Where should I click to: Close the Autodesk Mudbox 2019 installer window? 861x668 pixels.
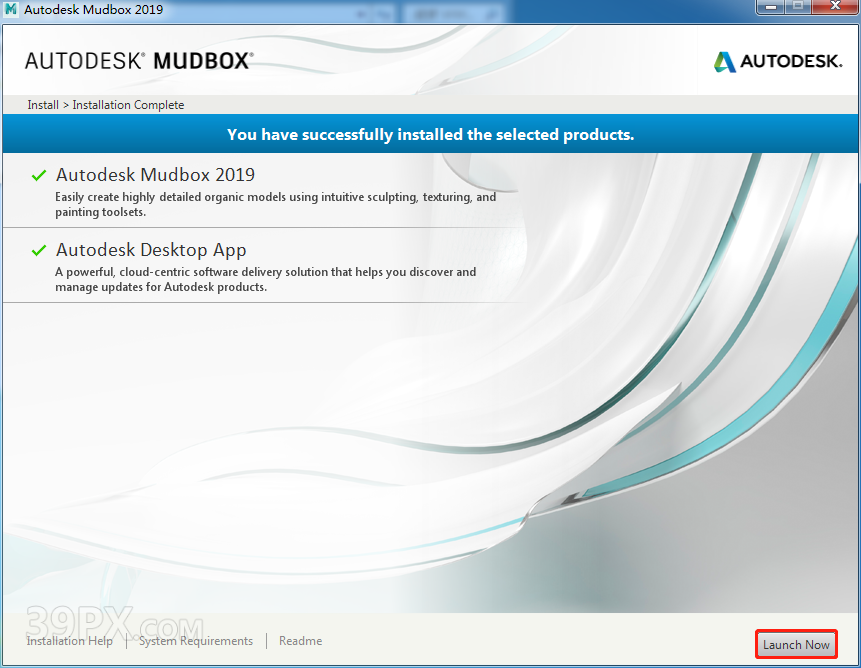tap(834, 8)
